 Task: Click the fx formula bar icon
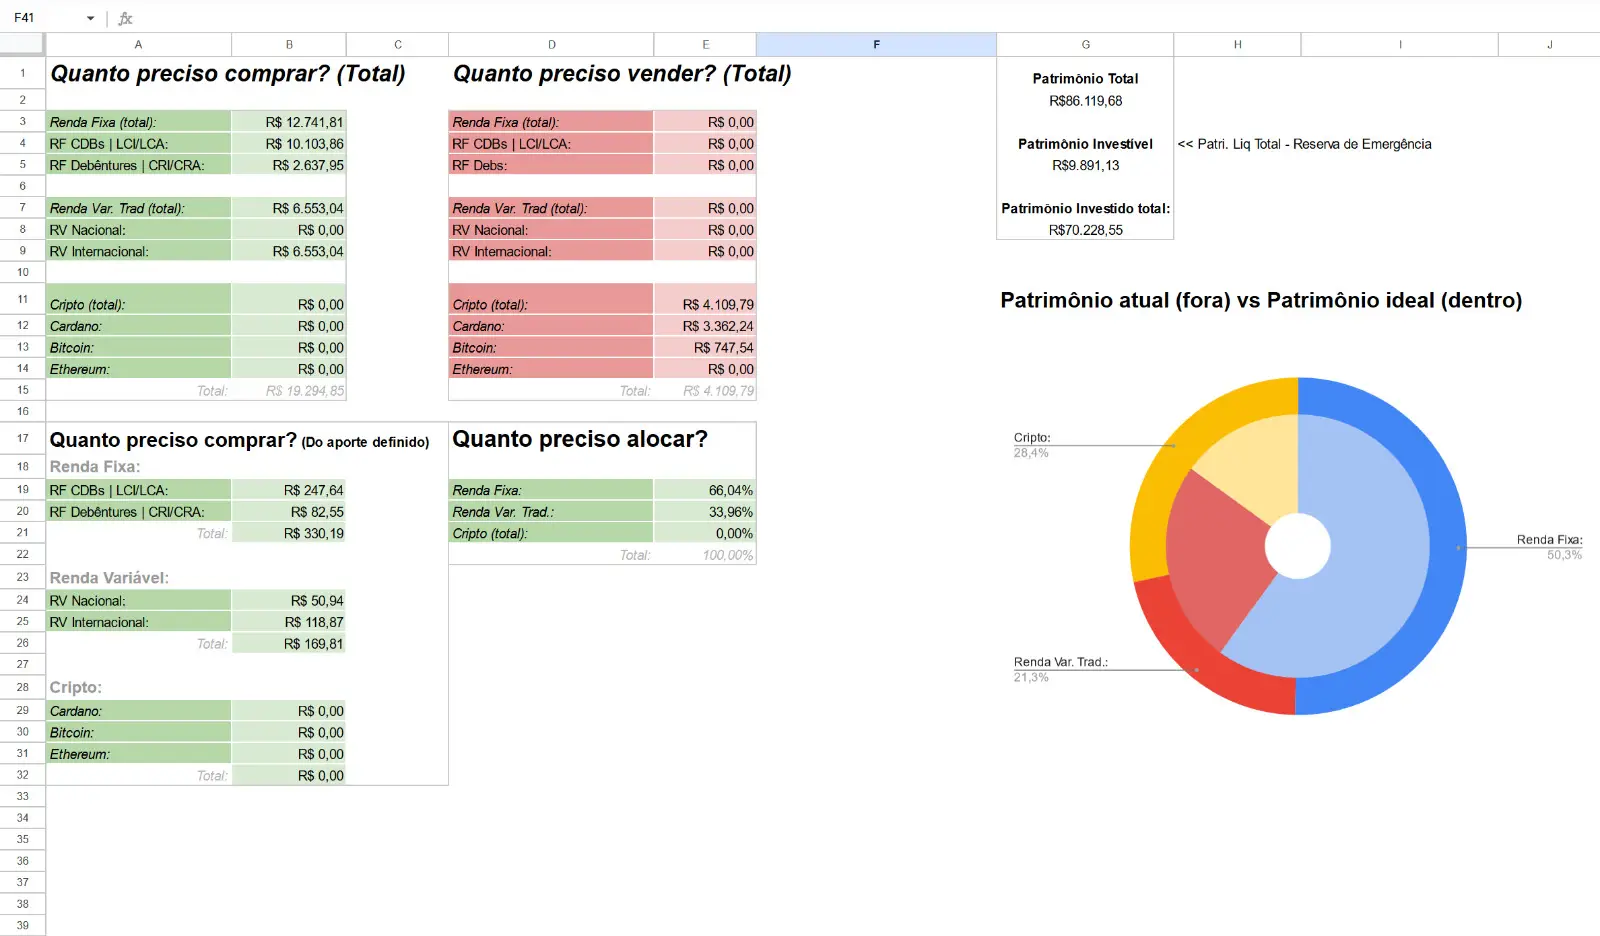[x=125, y=18]
